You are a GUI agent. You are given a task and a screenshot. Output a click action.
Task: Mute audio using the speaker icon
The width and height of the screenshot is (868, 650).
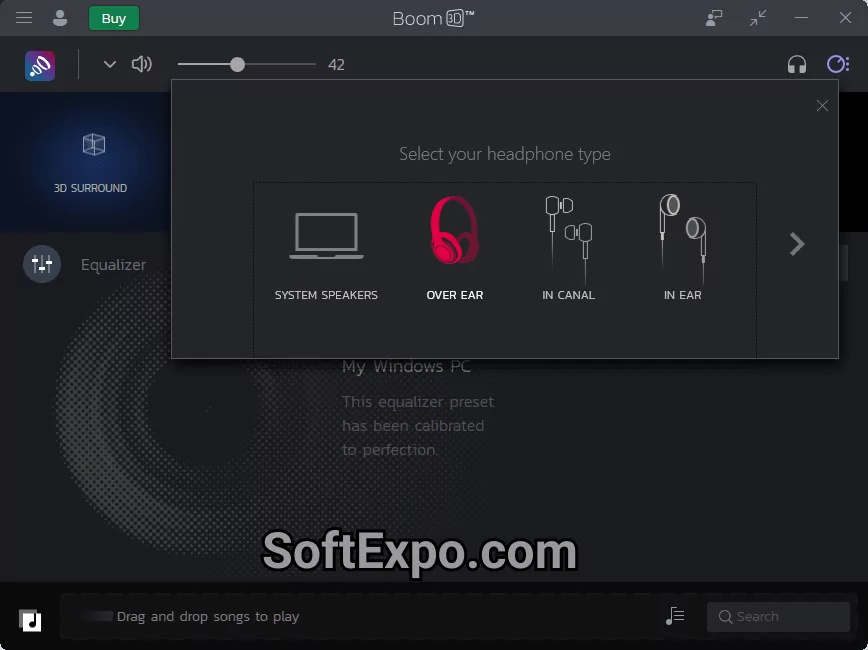point(142,64)
